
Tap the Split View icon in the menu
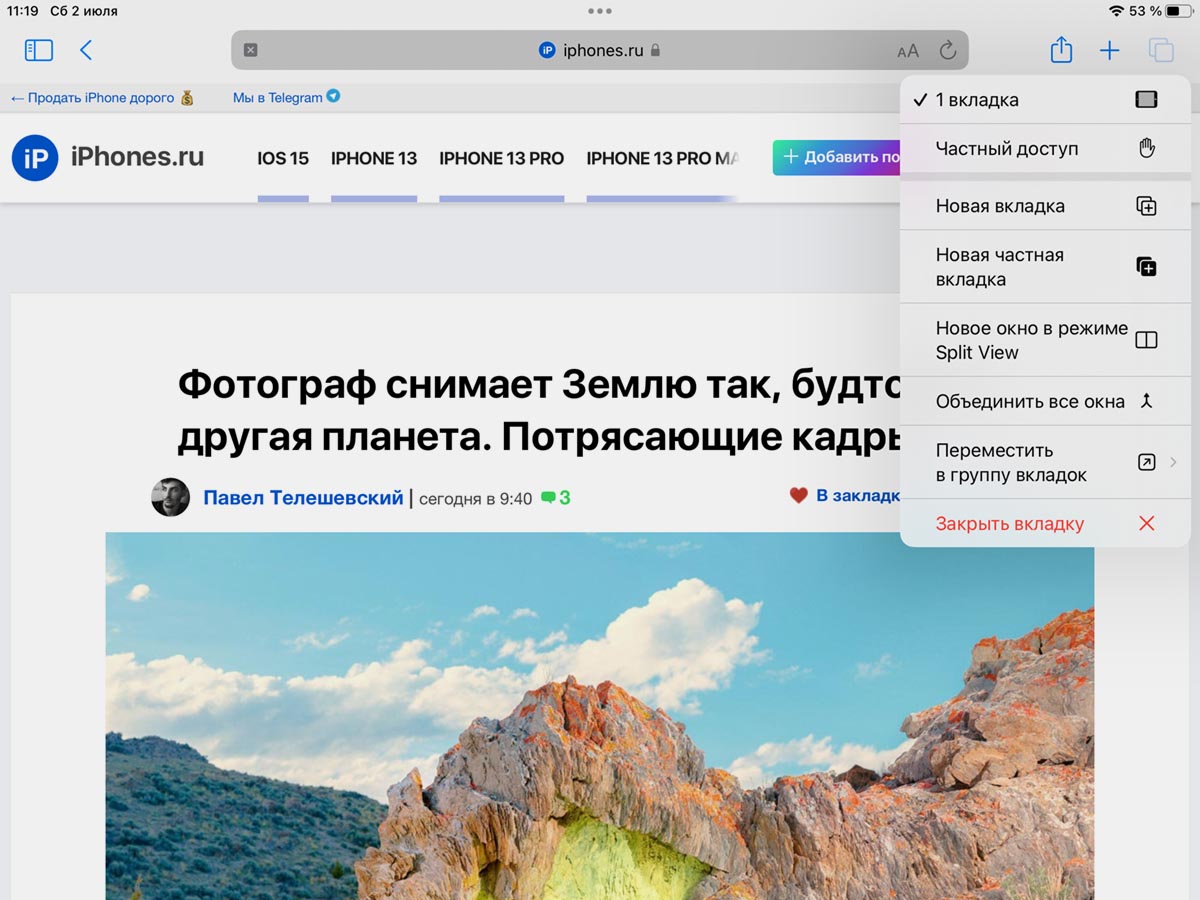(1147, 340)
